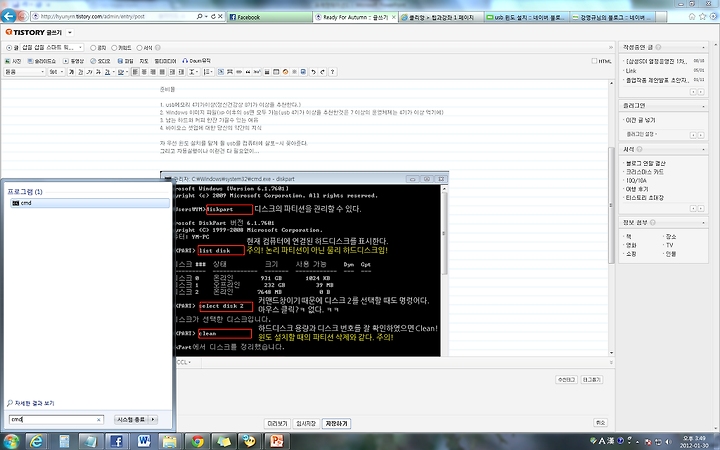Click the preview button below editor
720x450 pixels.
(x=277, y=423)
